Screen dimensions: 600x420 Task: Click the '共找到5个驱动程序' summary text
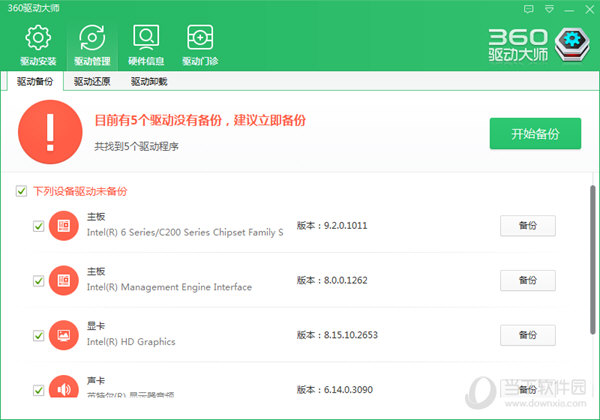[136, 146]
